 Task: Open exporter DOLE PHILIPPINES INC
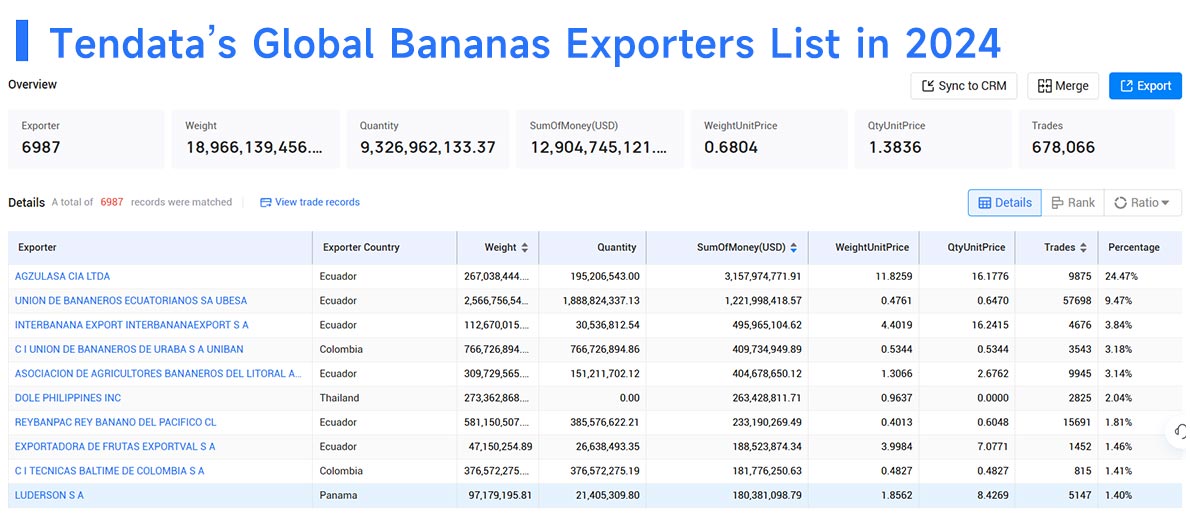tap(68, 398)
